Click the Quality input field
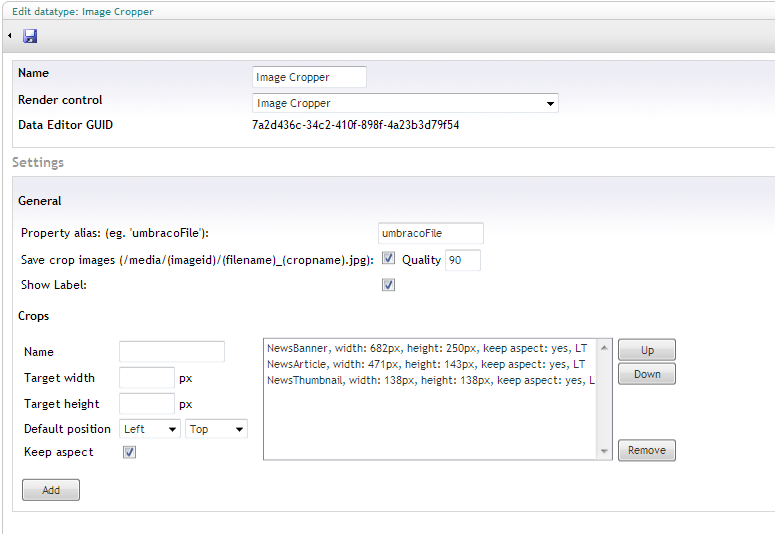This screenshot has width=775, height=534. pos(462,260)
